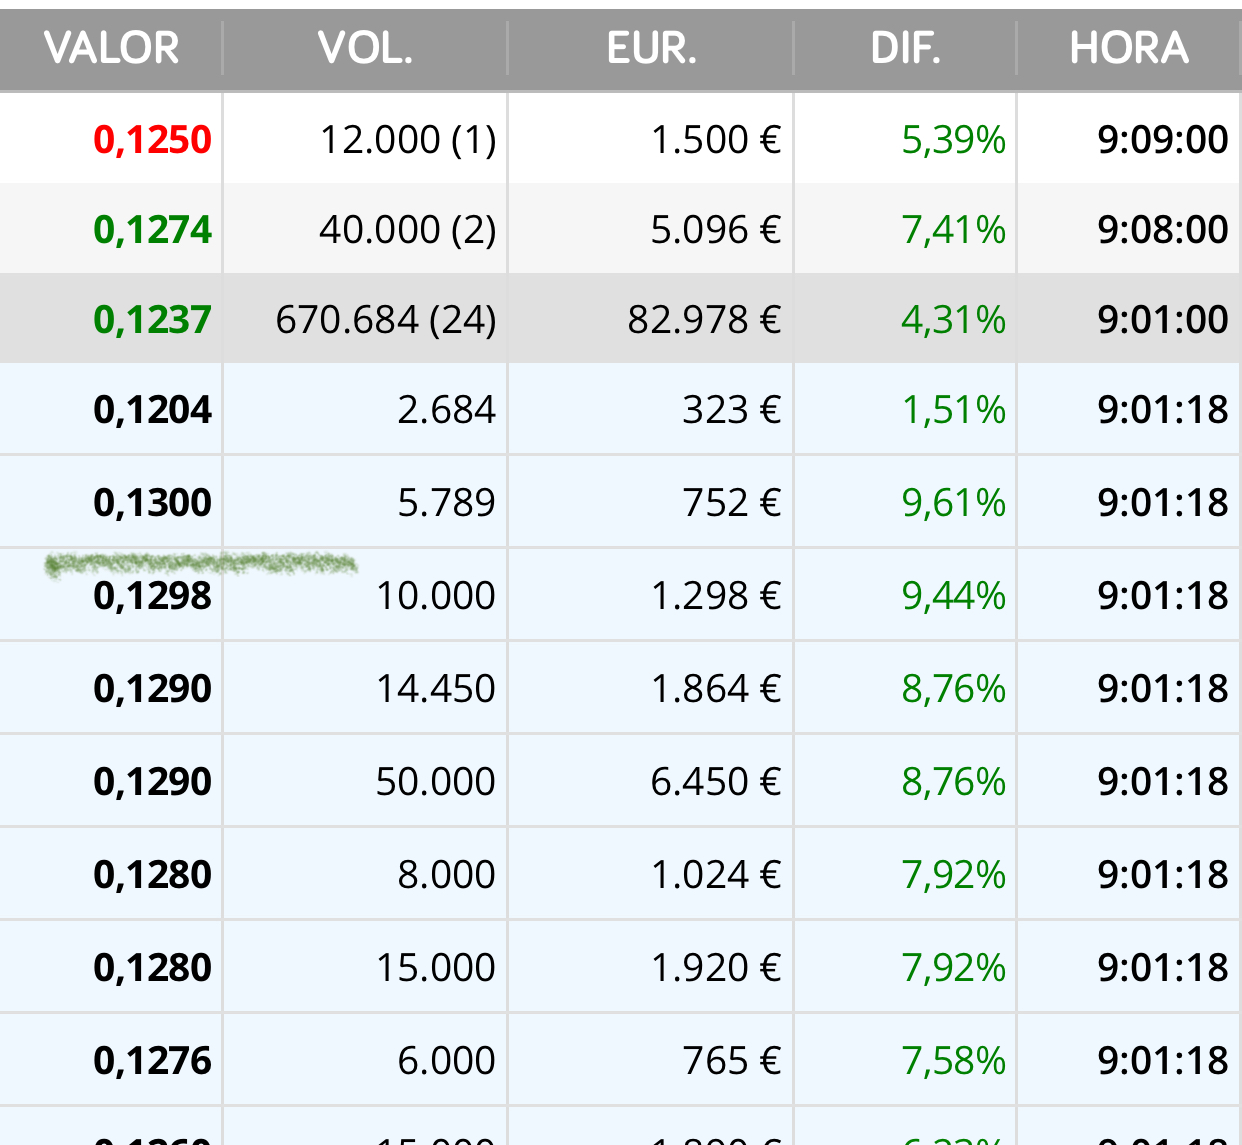This screenshot has height=1145, width=1242.
Task: Select the price 0,1298
Action: tap(152, 596)
